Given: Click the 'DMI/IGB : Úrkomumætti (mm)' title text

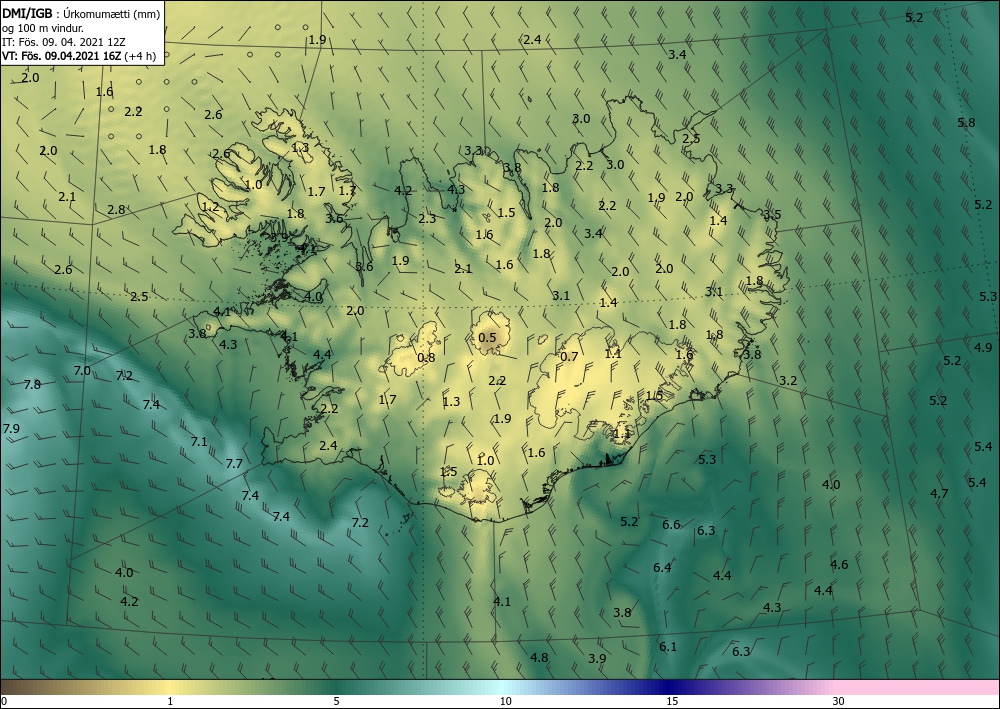Looking at the screenshot, I should pyautogui.click(x=82, y=14).
